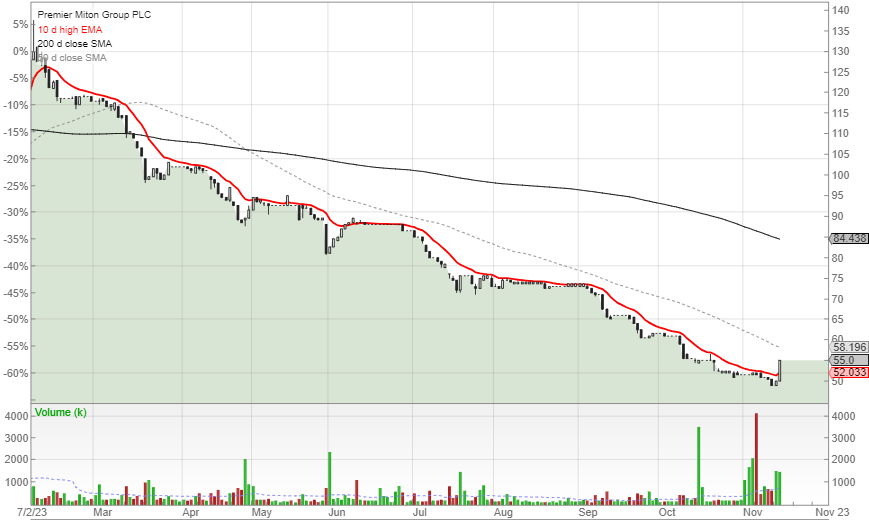The height and width of the screenshot is (520, 869).
Task: Click the Nov label on the date axis
Action: pos(753,512)
